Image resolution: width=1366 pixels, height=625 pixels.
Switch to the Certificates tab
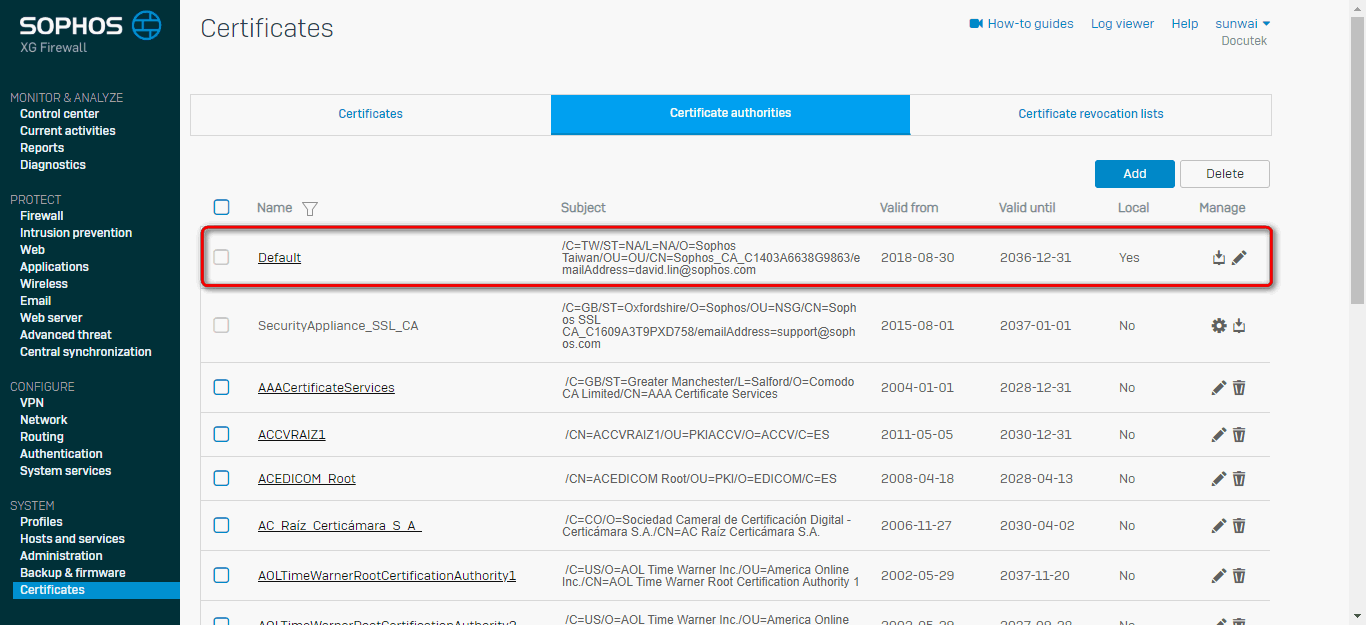coord(370,114)
